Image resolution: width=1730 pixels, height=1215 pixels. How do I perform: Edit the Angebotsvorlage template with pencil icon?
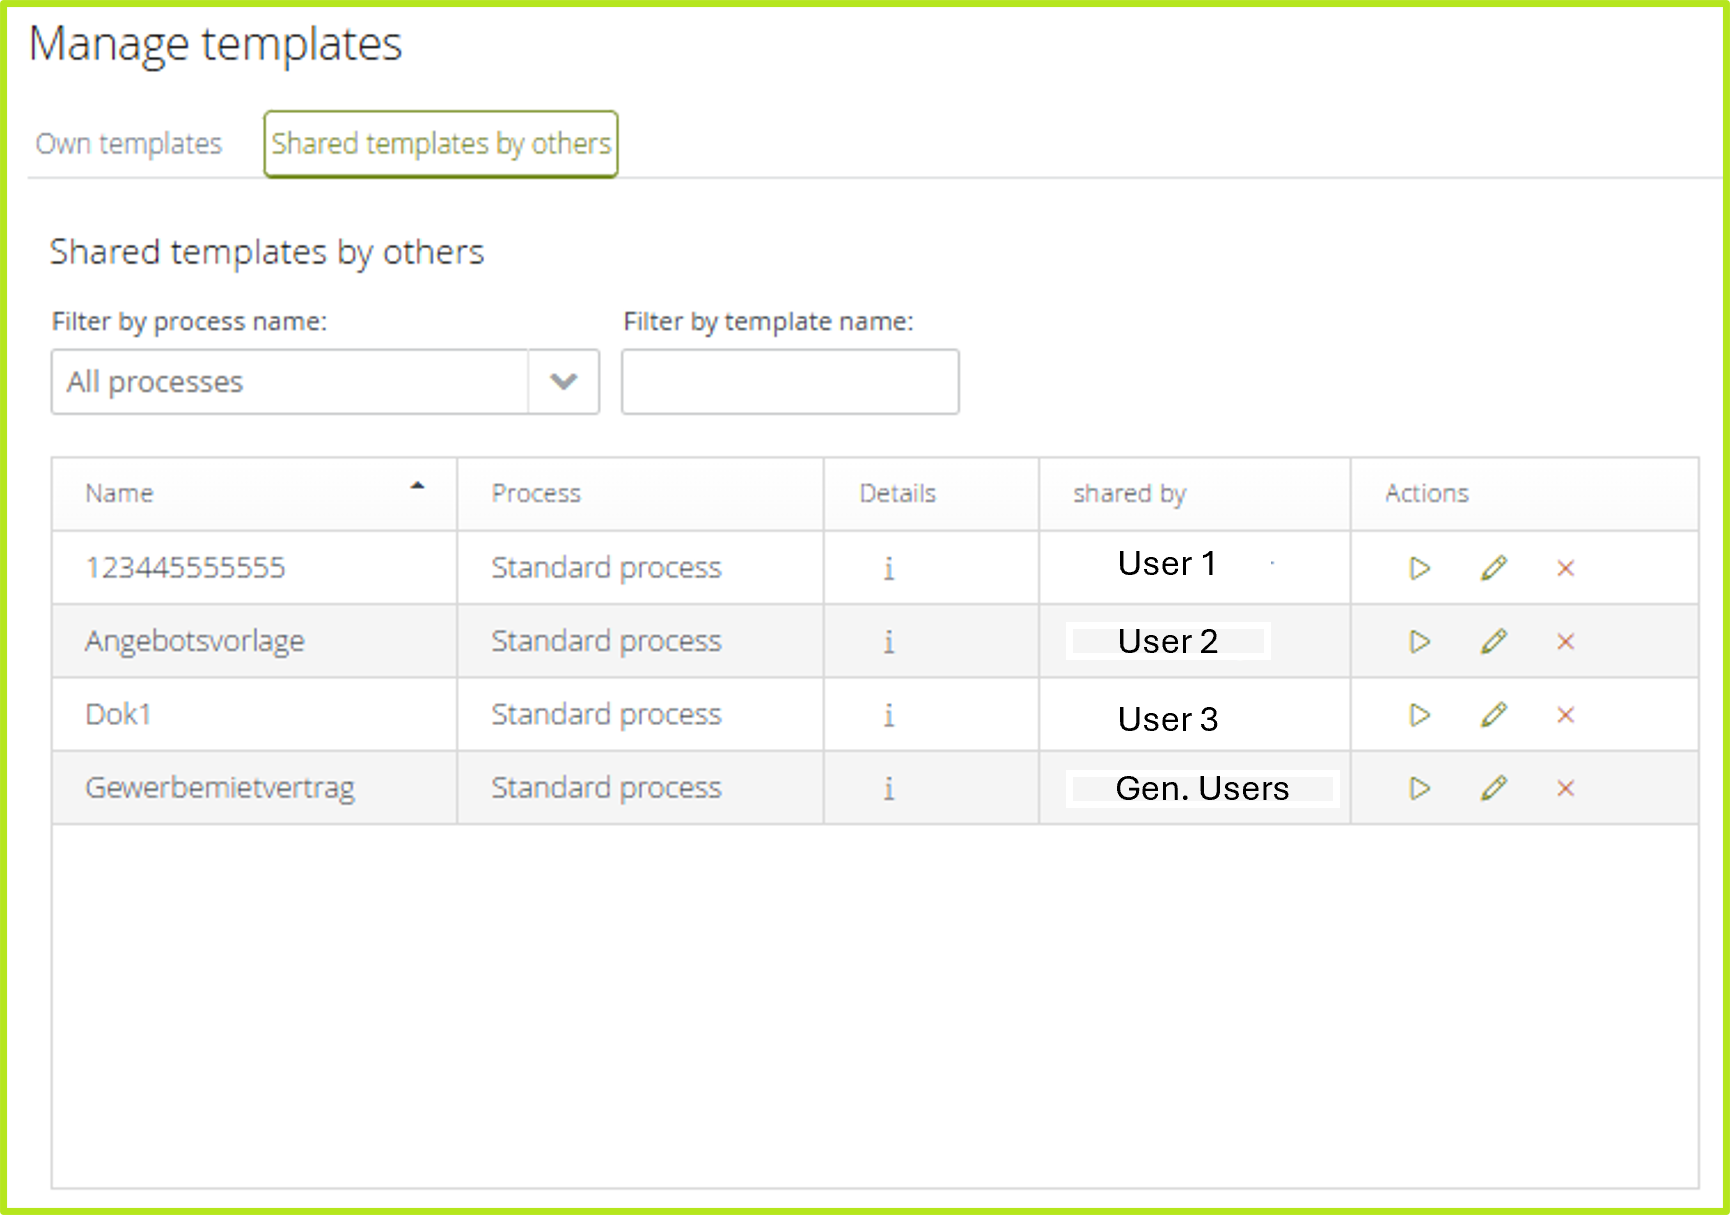tap(1493, 641)
